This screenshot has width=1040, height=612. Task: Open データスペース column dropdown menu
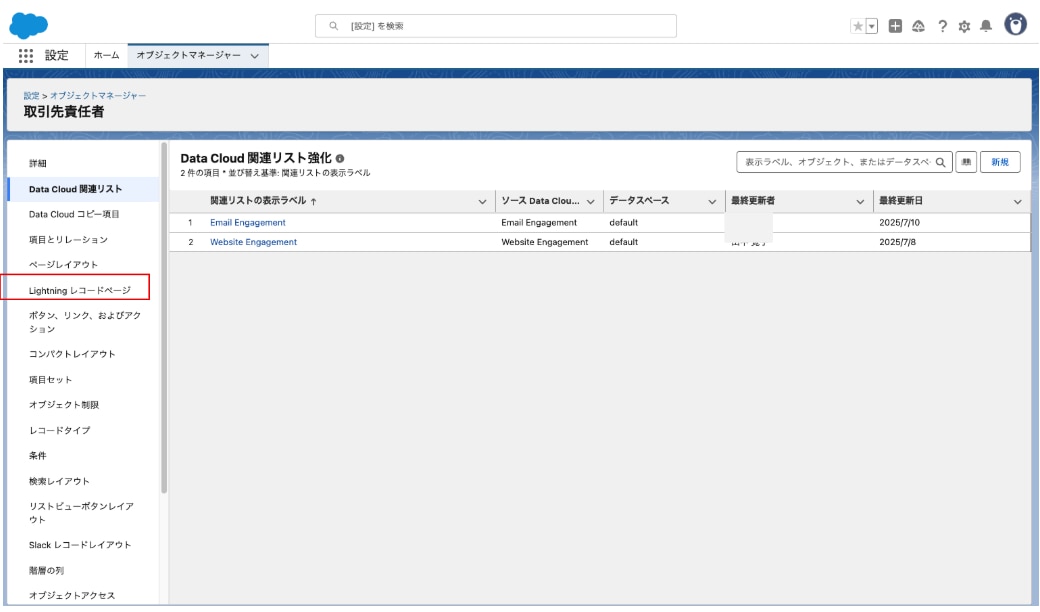712,201
